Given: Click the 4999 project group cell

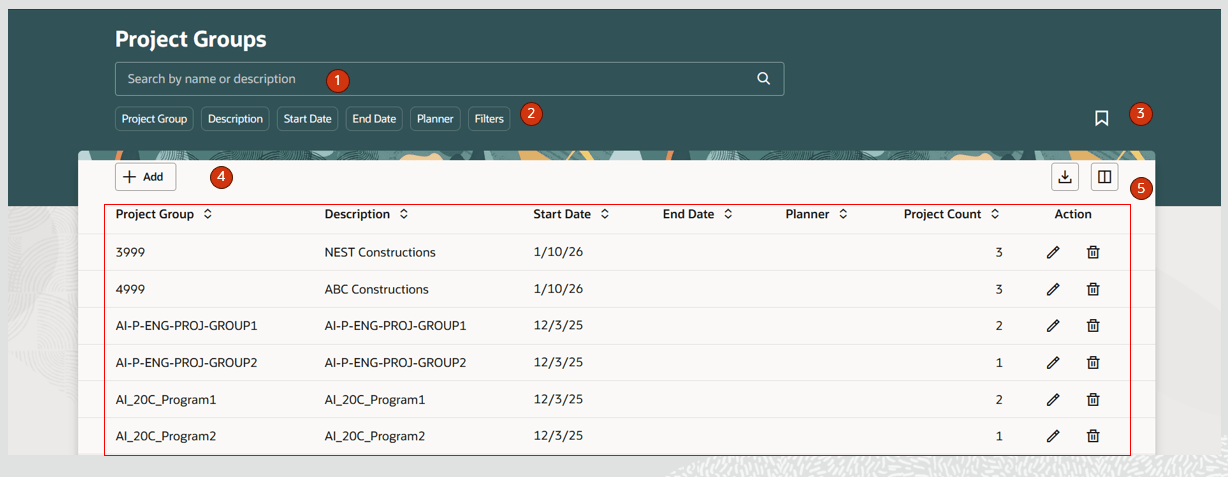Looking at the screenshot, I should click(130, 289).
